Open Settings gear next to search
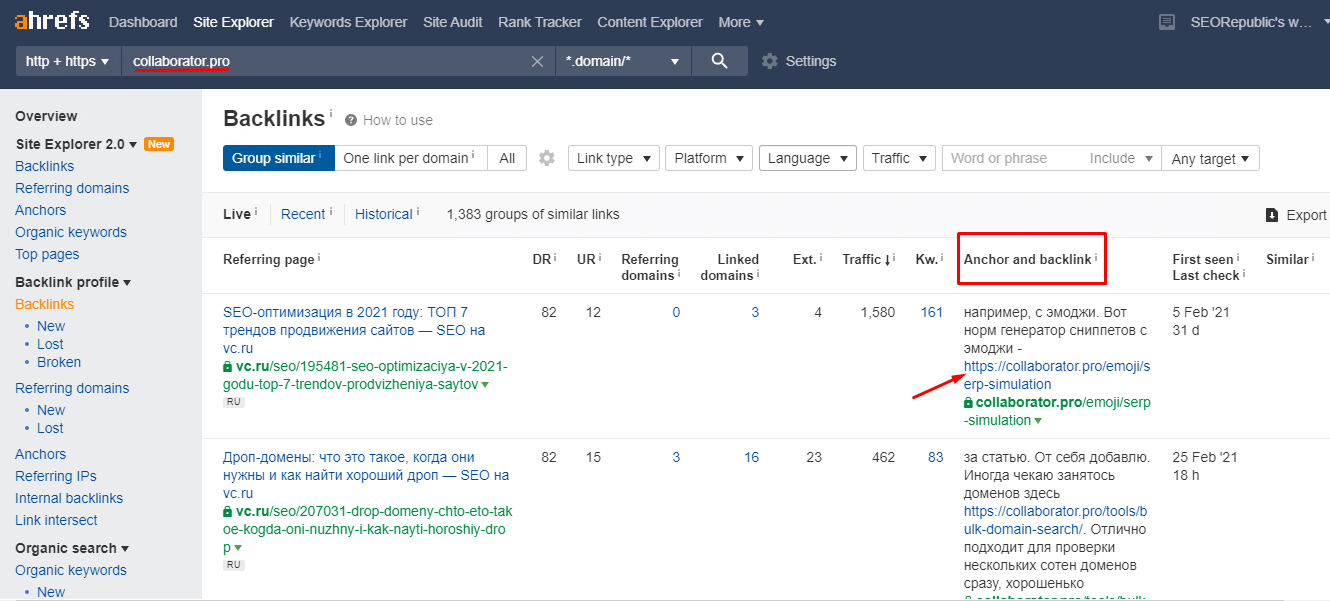The image size is (1330, 601). [x=770, y=61]
